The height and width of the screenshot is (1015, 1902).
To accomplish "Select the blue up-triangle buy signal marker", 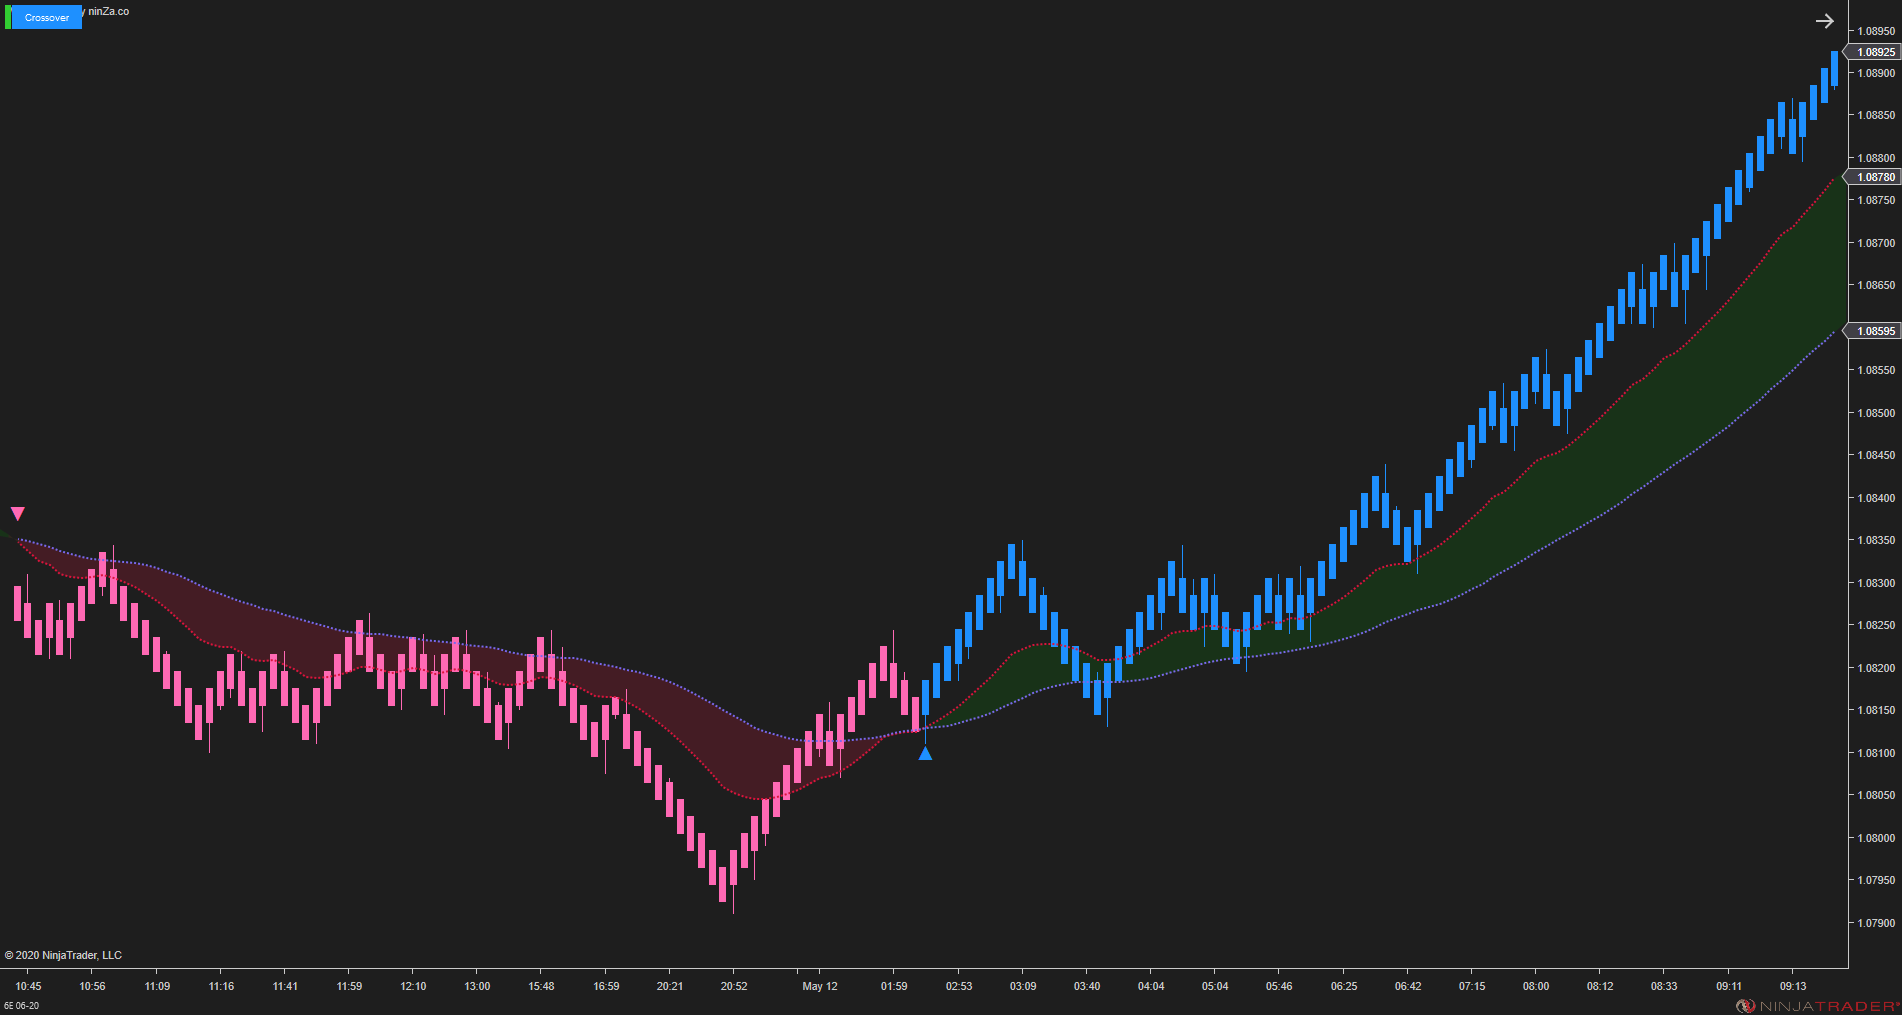I will [x=924, y=754].
